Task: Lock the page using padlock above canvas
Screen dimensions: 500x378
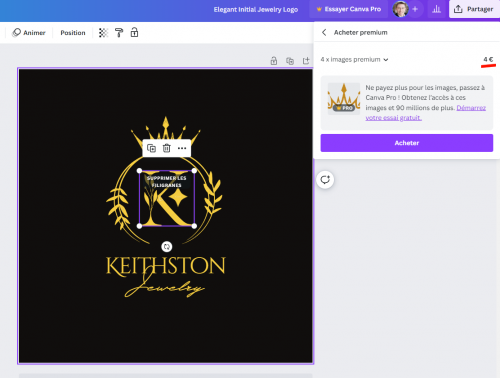Action: [274, 61]
